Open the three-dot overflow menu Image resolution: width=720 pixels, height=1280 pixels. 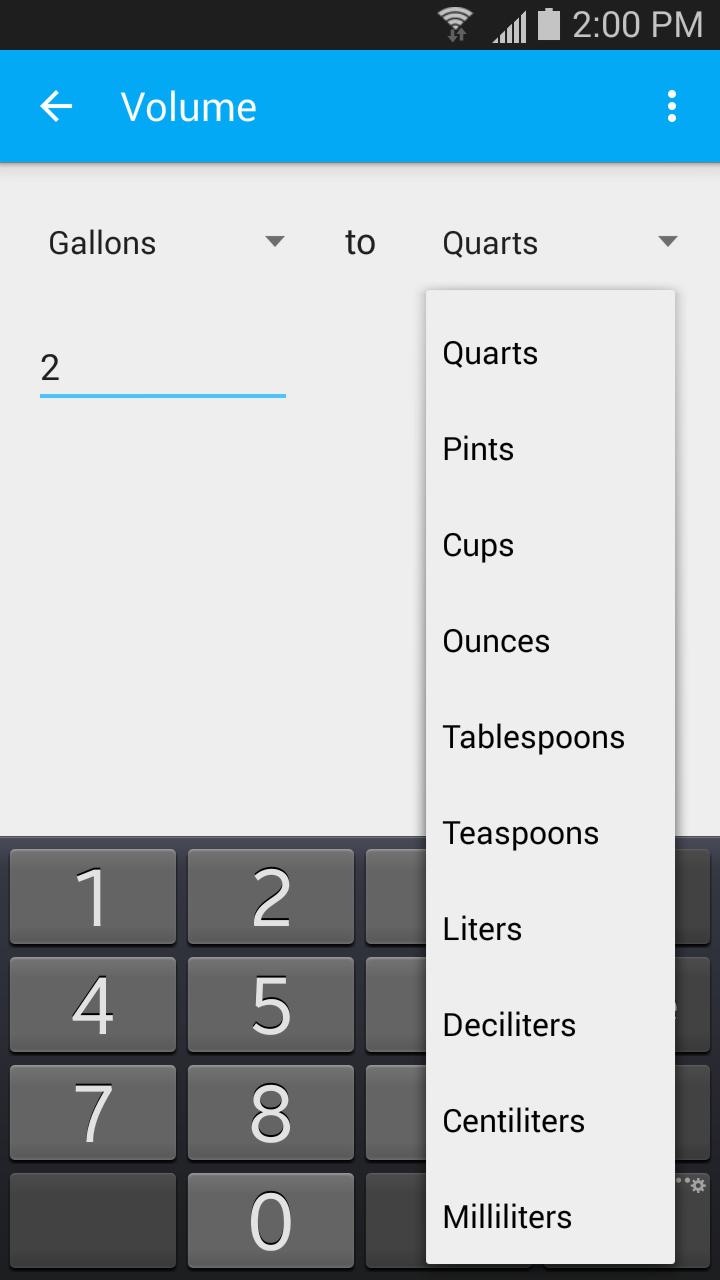click(x=671, y=107)
